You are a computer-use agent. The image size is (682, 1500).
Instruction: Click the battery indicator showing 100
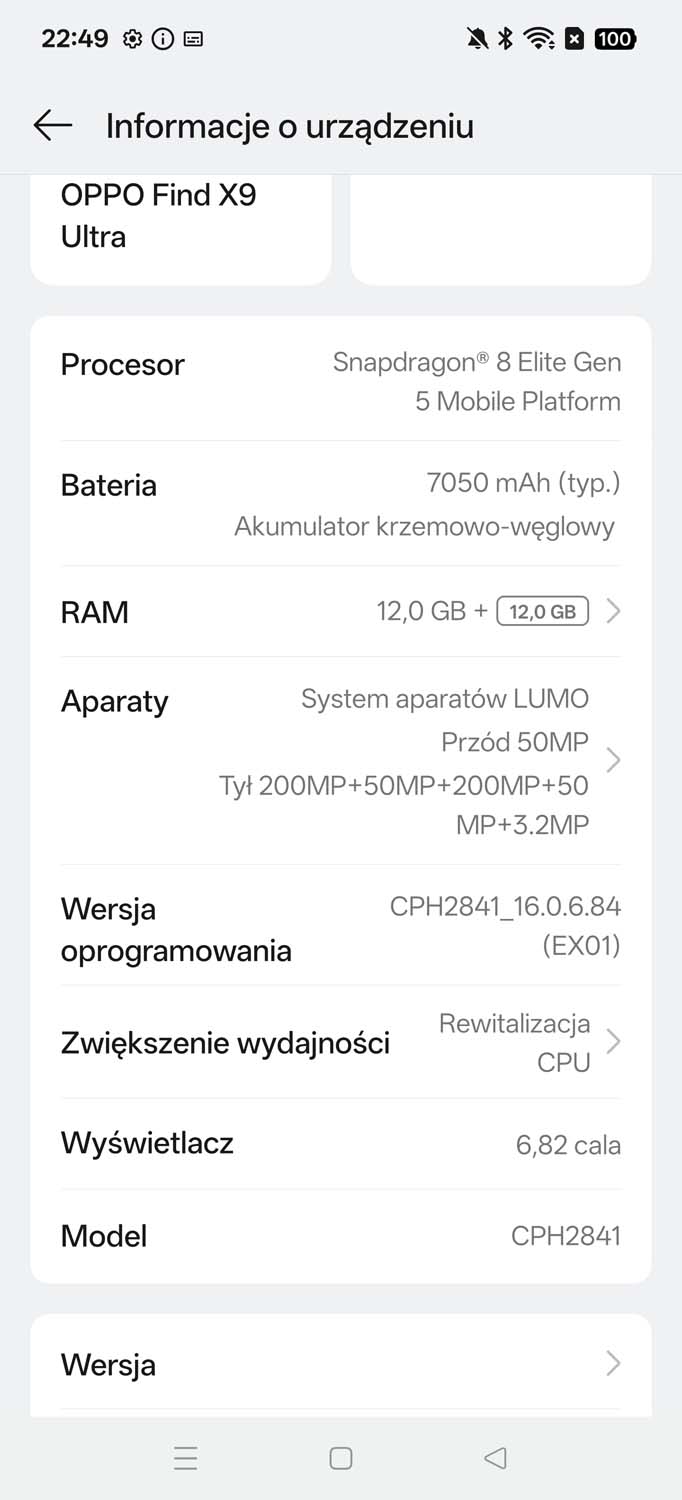point(614,38)
